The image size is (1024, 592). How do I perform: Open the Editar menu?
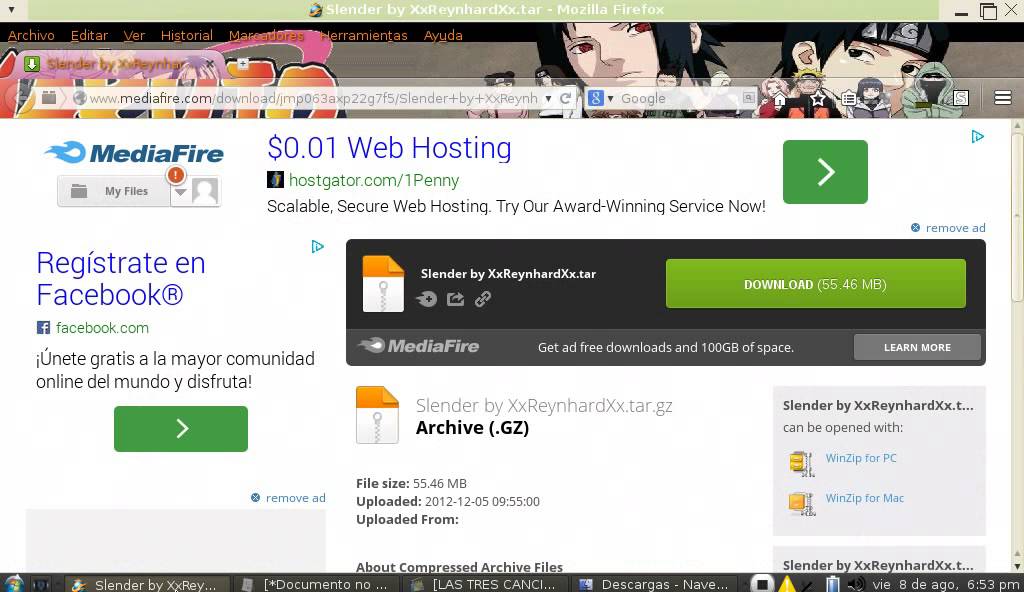89,35
